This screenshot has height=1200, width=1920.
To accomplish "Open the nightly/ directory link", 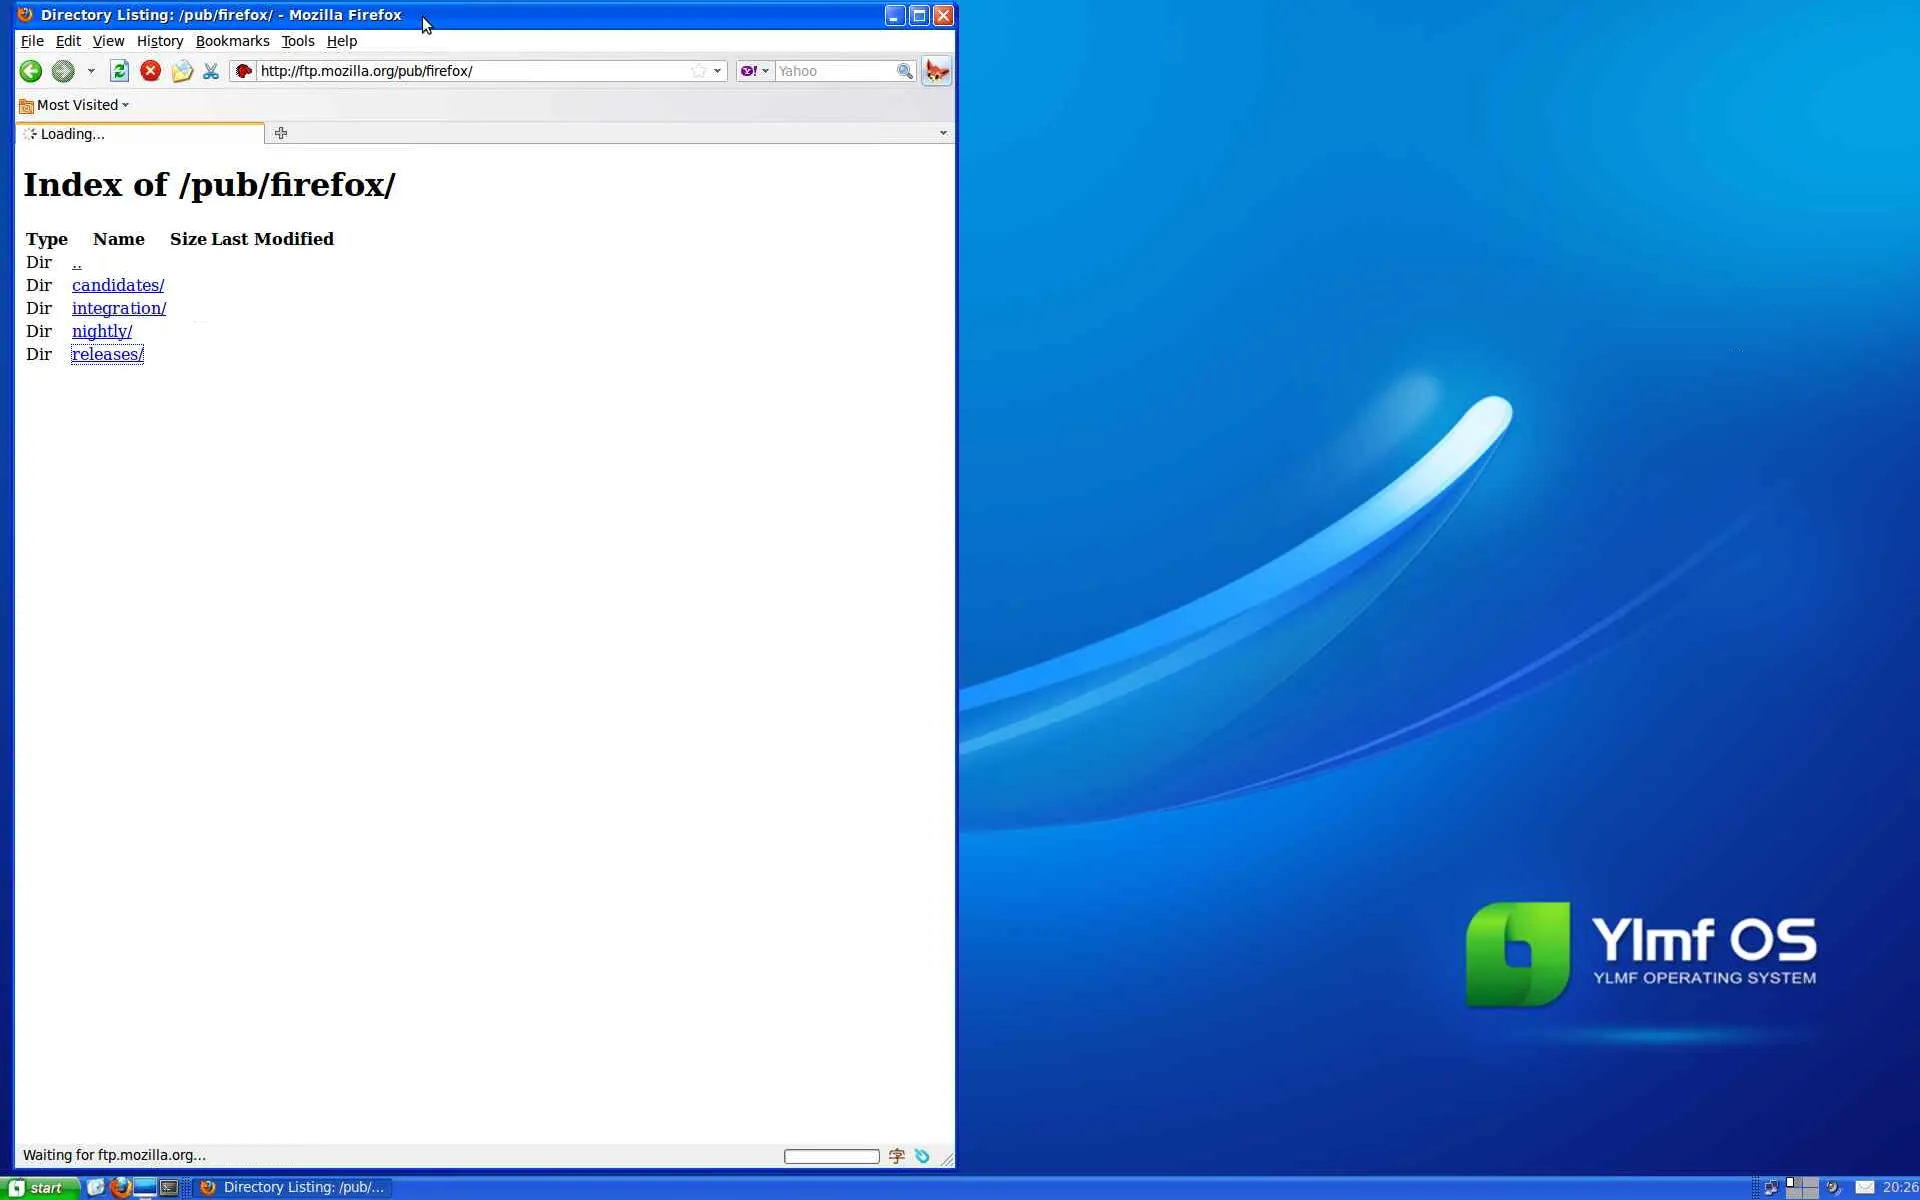I will click(x=102, y=331).
